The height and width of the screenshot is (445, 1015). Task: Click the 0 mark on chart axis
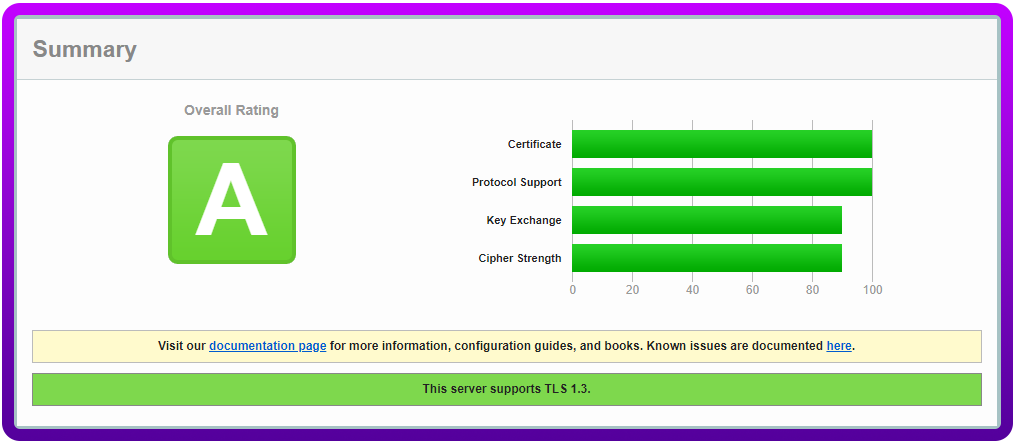pyautogui.click(x=572, y=290)
